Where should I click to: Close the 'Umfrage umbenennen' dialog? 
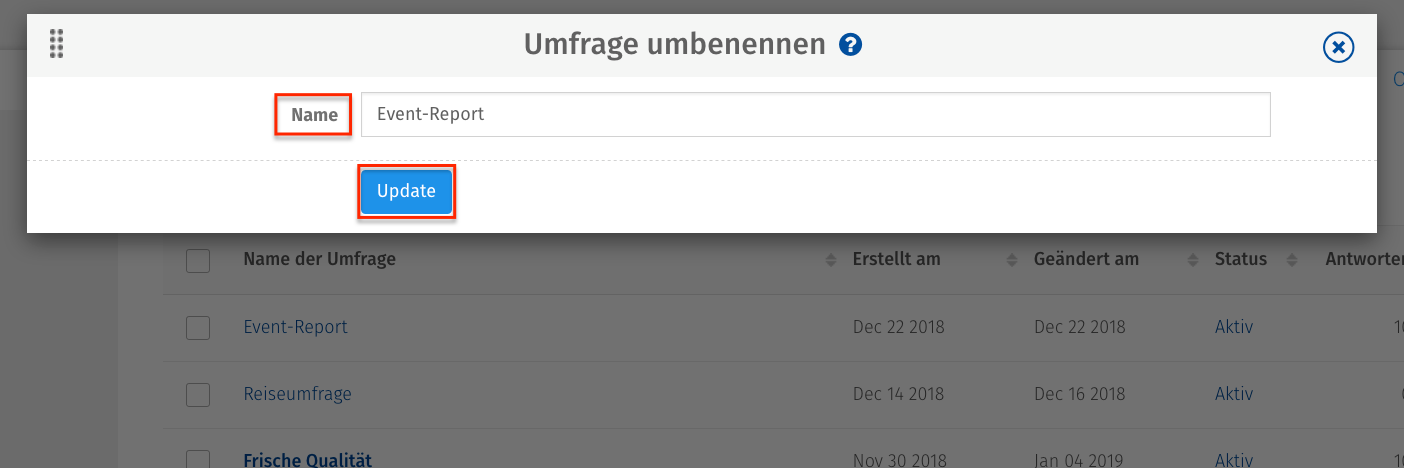click(1338, 47)
